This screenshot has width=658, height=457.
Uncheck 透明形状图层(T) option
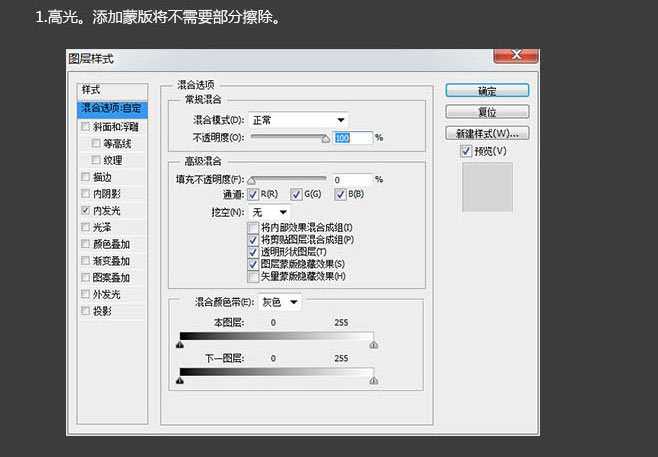(253, 252)
